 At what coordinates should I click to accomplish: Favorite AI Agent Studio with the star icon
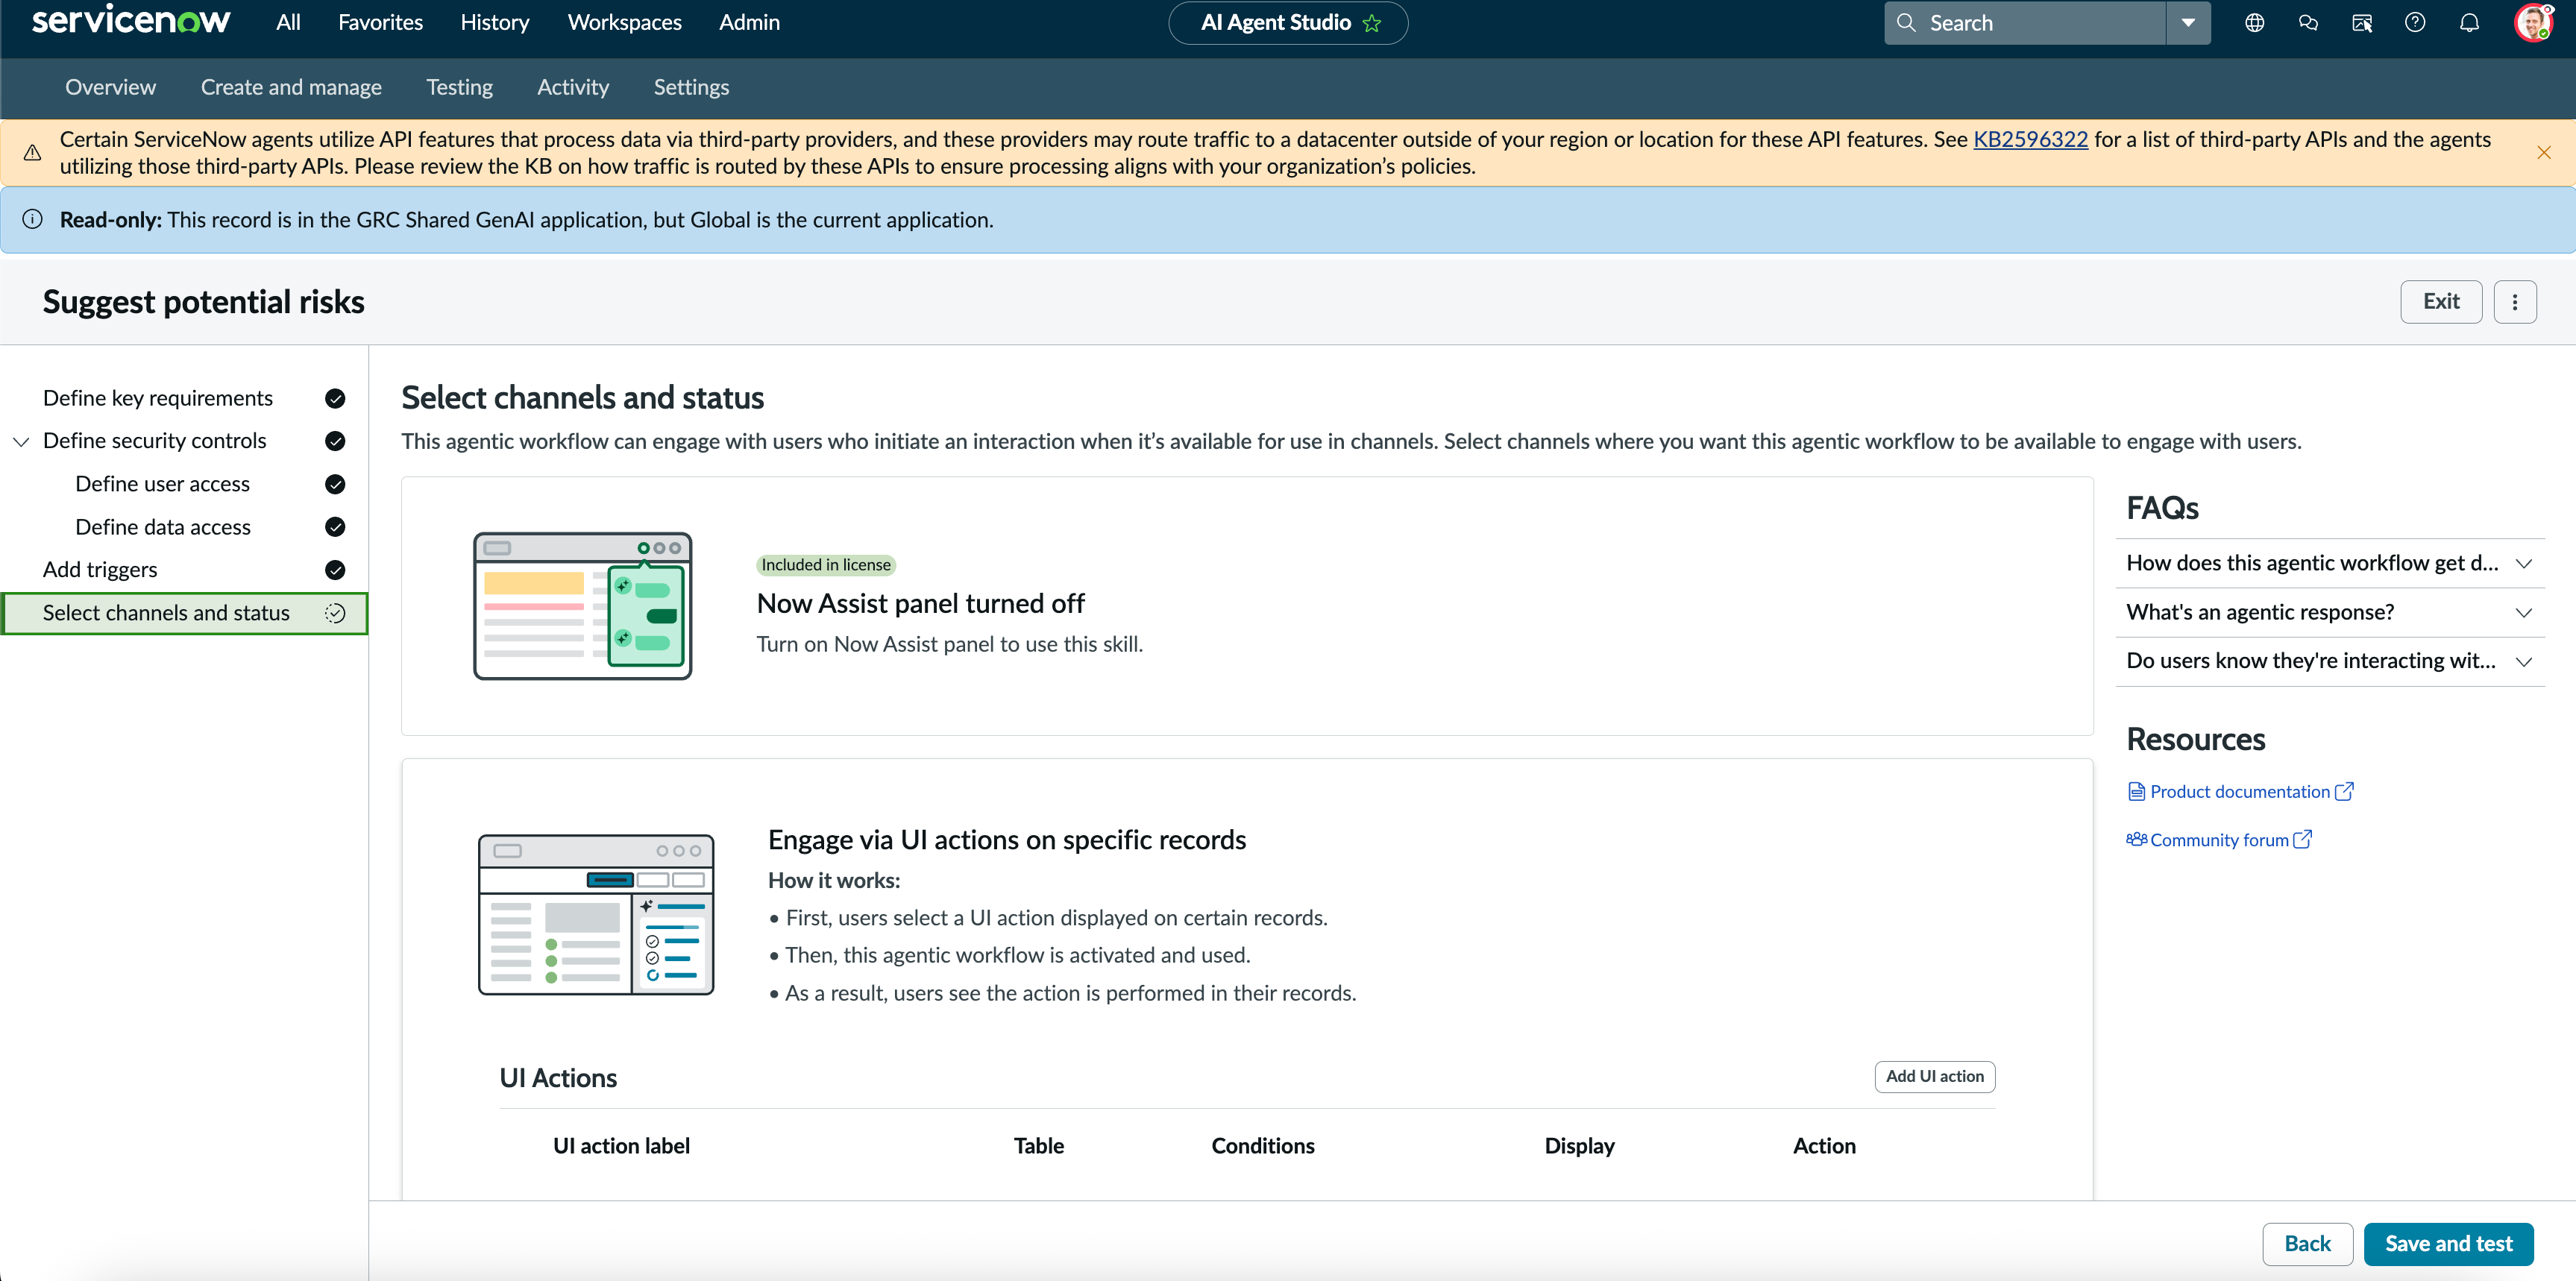coord(1372,23)
